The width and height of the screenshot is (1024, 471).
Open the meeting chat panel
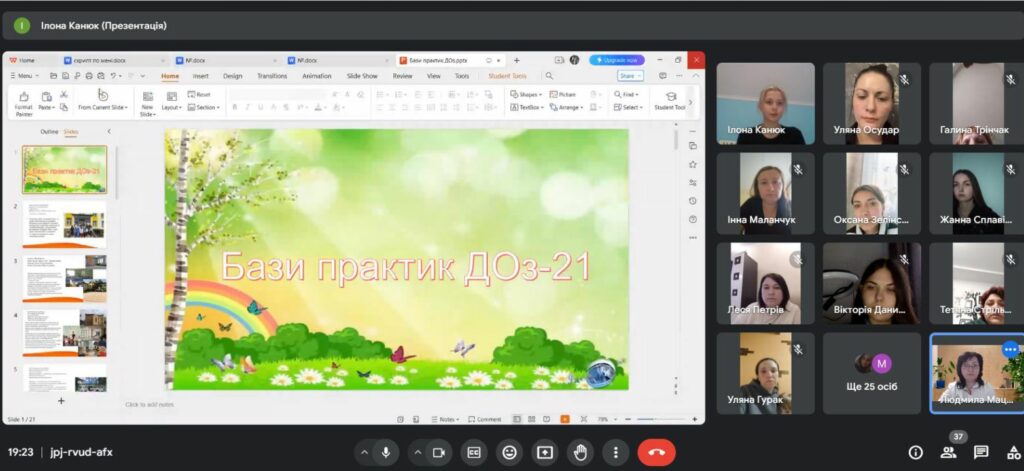coord(981,452)
